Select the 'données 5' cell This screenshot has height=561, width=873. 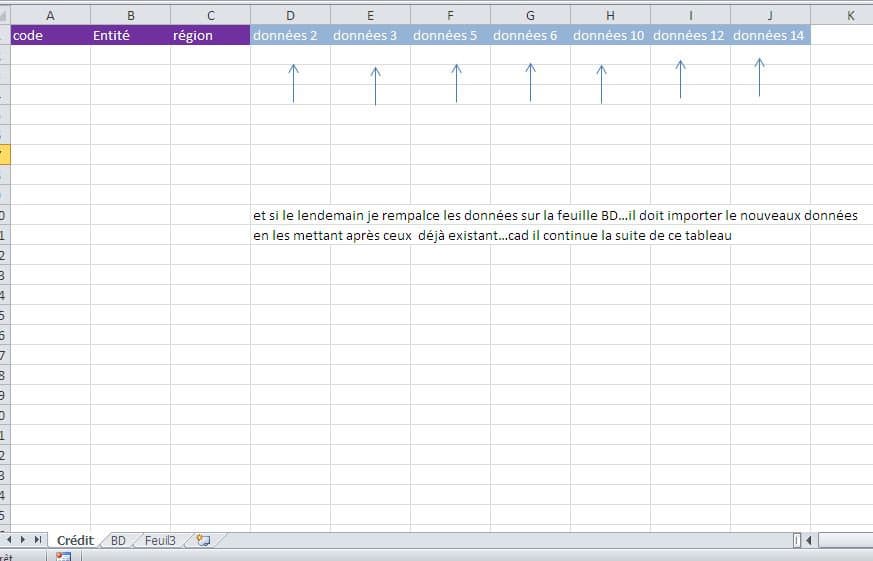(450, 35)
